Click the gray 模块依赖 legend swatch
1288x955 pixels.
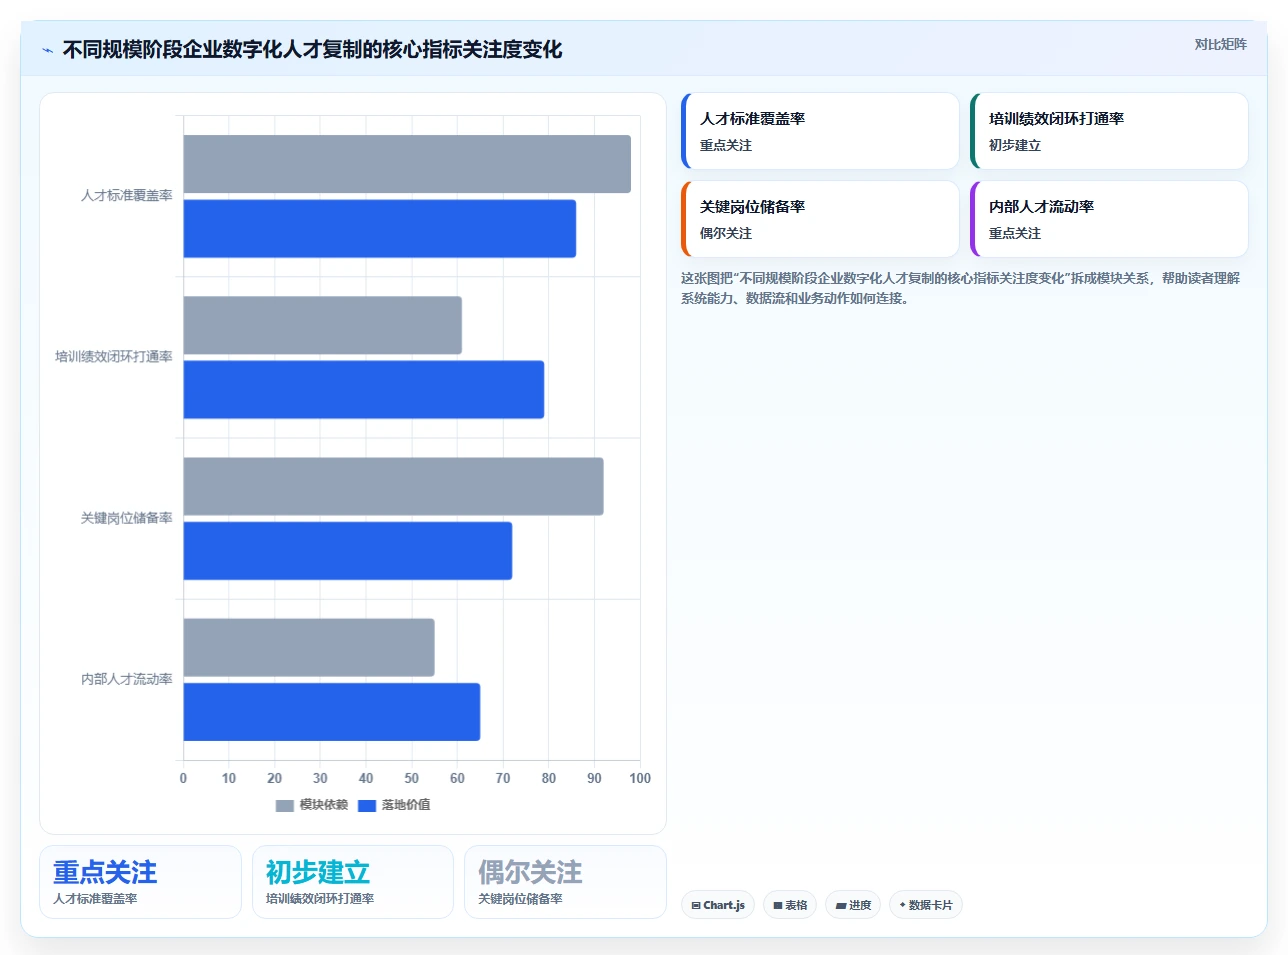[x=285, y=805]
